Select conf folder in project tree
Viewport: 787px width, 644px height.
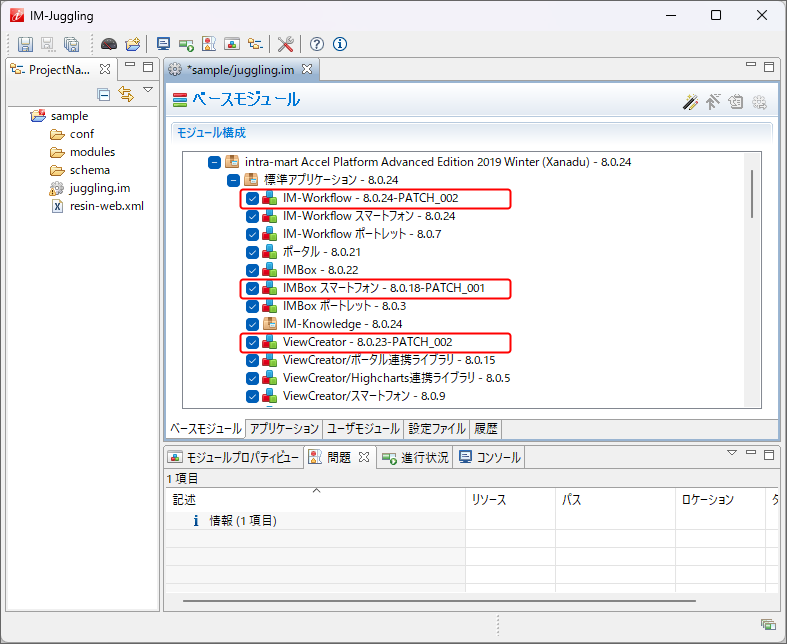click(72, 134)
